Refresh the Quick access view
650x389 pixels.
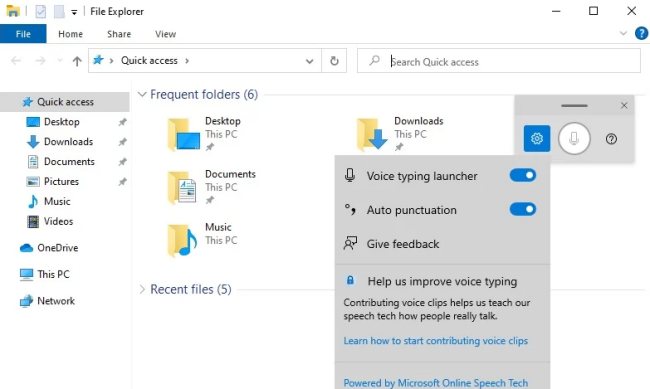(334, 61)
